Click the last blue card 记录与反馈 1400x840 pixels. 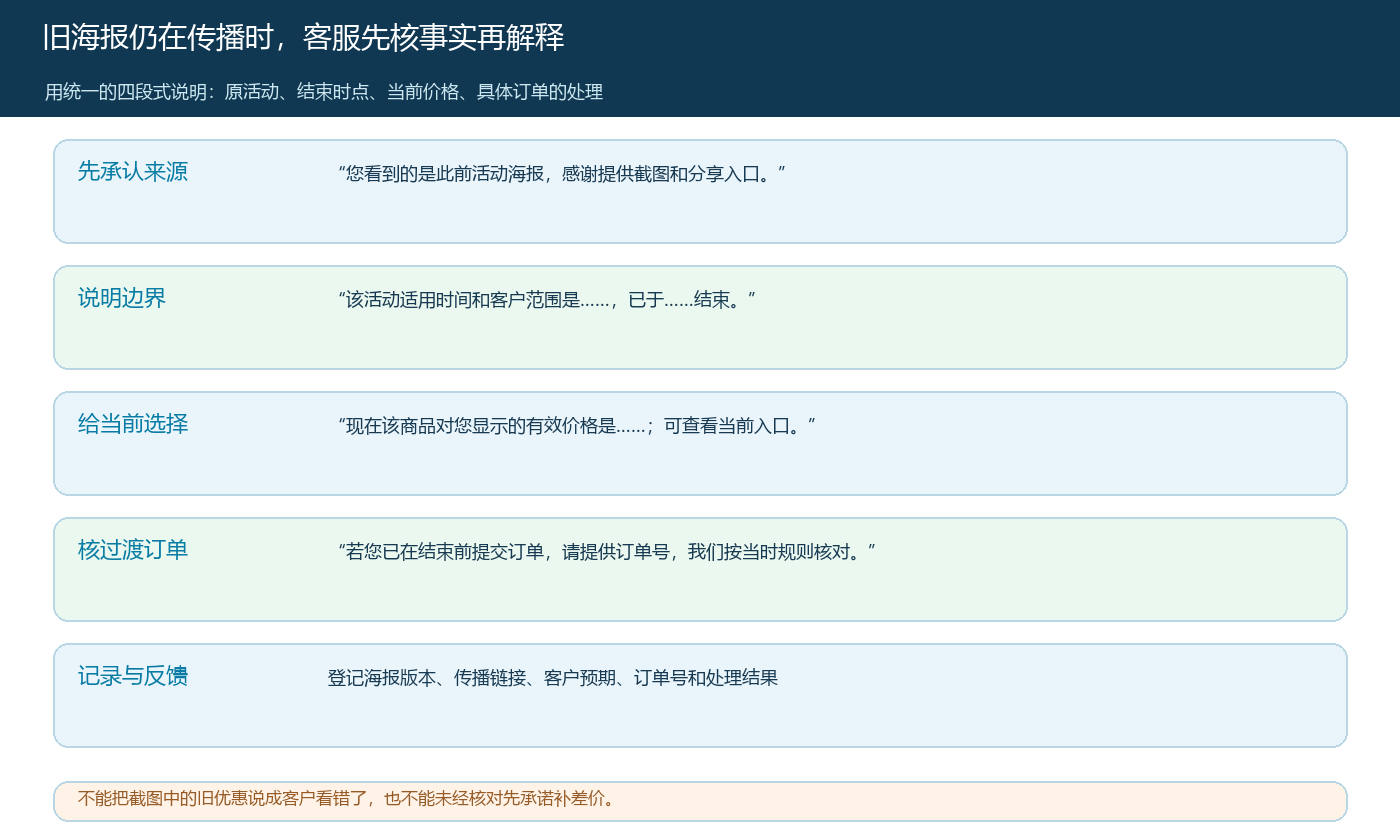(x=700, y=695)
